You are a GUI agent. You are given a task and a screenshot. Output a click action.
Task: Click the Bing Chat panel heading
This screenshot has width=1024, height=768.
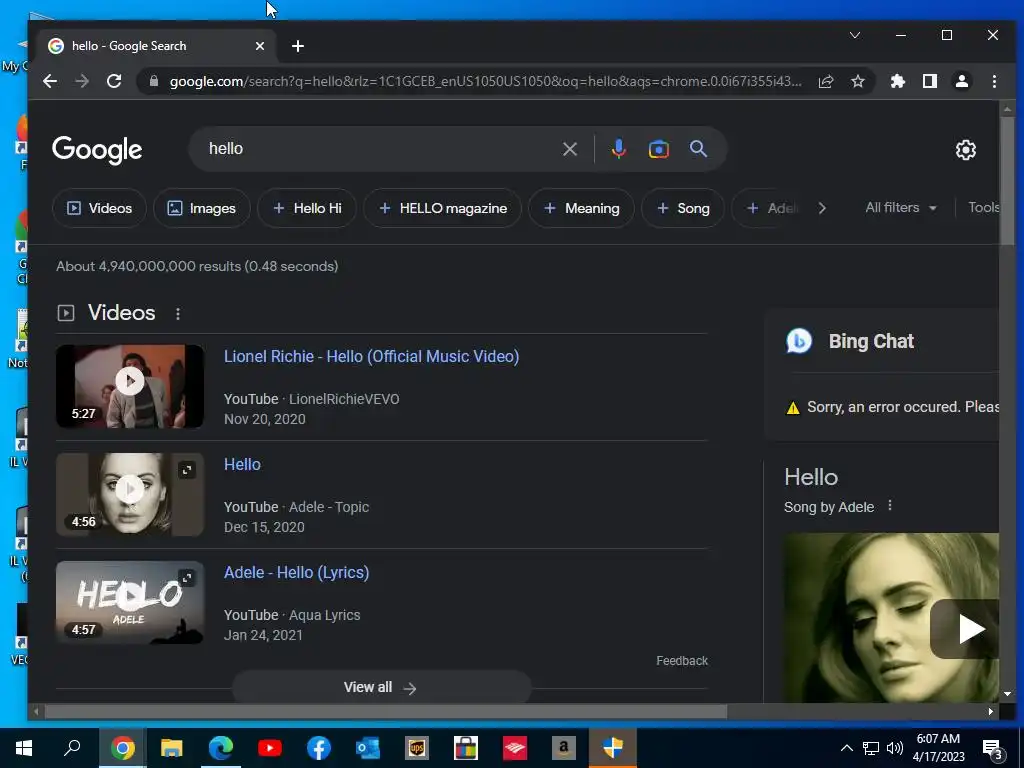pos(871,341)
